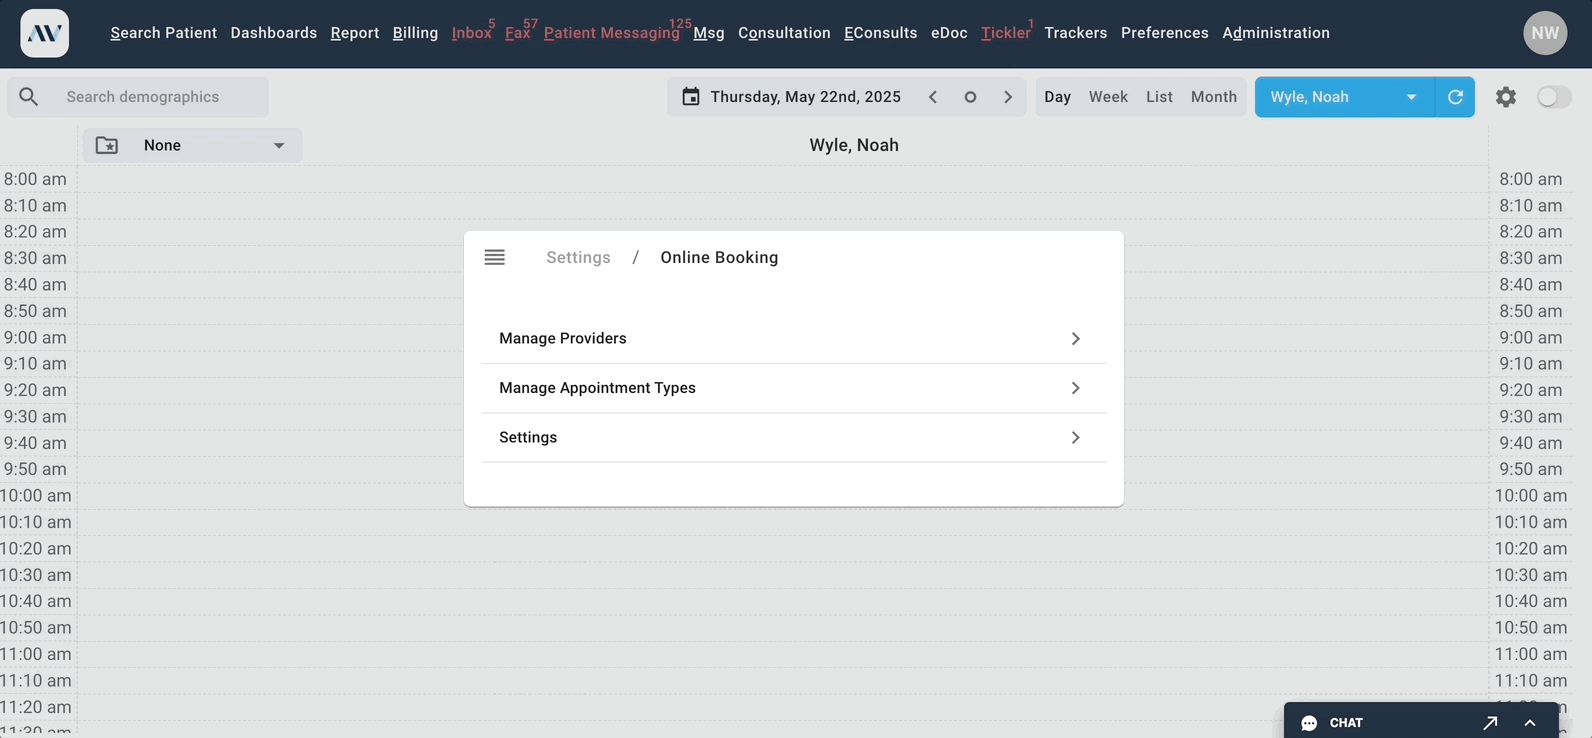Open the Wyle, Noah provider dropdown
Viewport: 1592px width, 738px height.
(x=1345, y=97)
